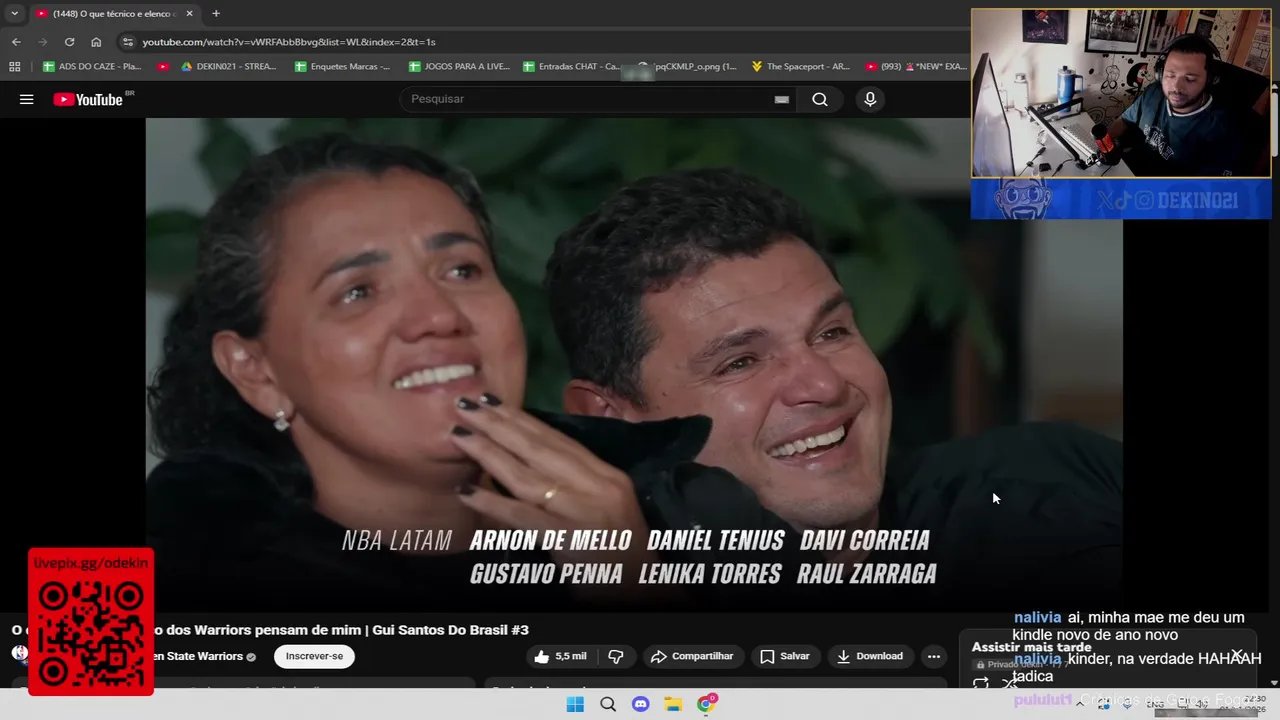The image size is (1280, 720).
Task: Save the video with Salvar
Action: tap(785, 656)
